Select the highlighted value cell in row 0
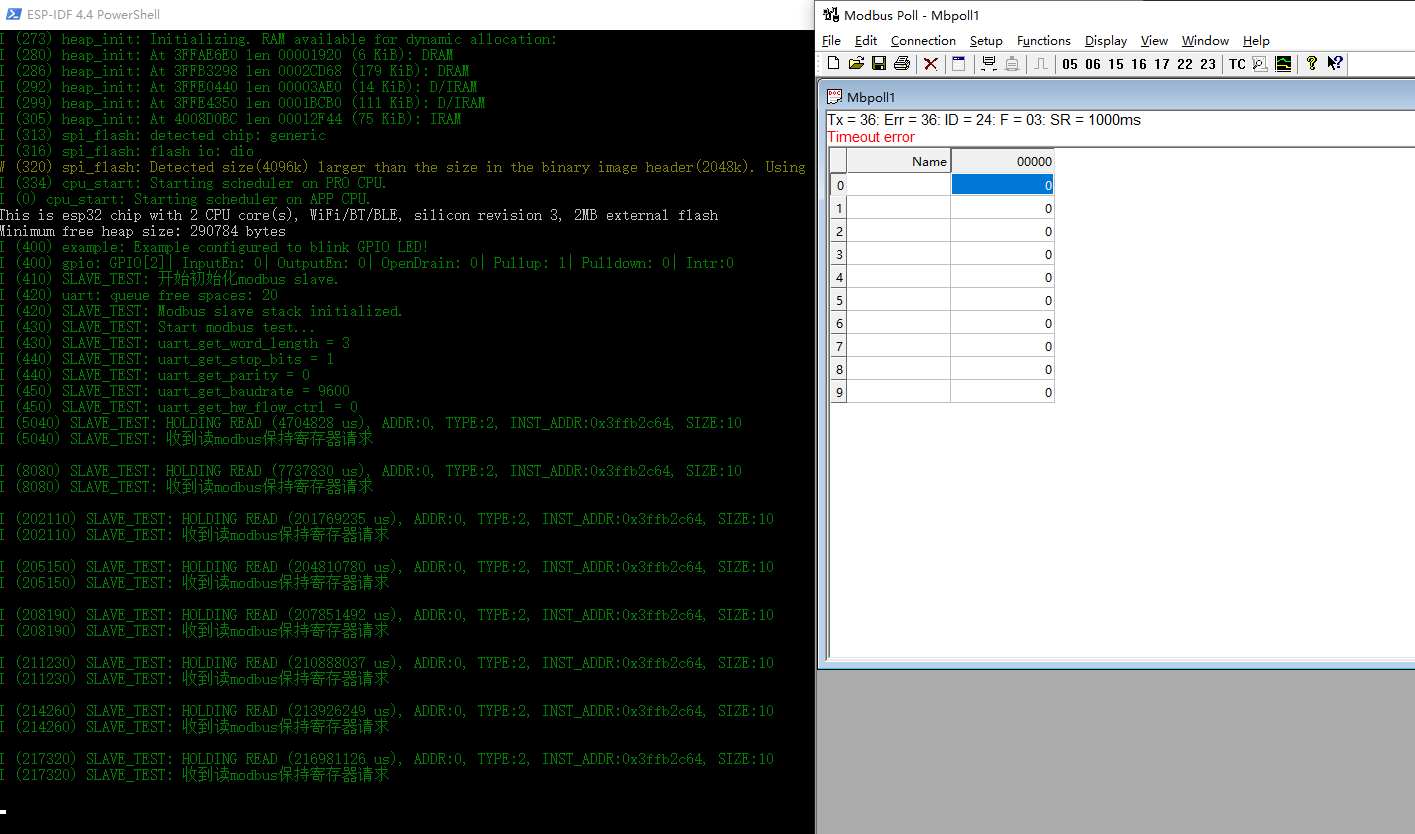The width and height of the screenshot is (1415, 834). [1002, 185]
